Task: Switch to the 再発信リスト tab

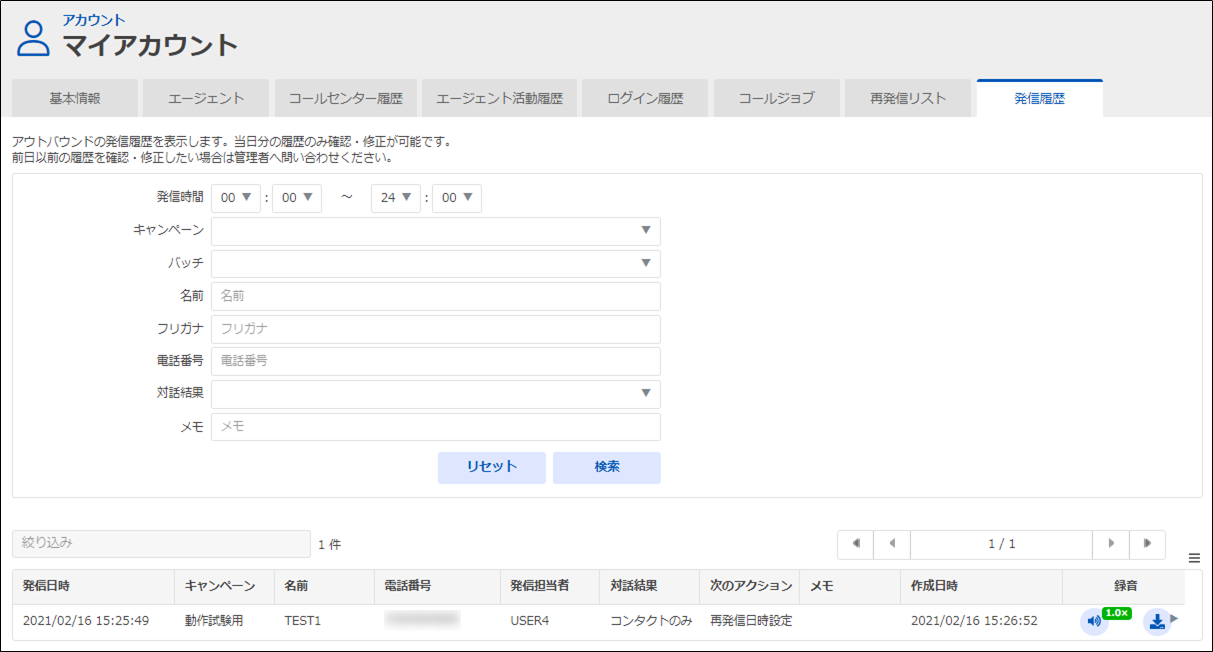Action: [x=907, y=98]
